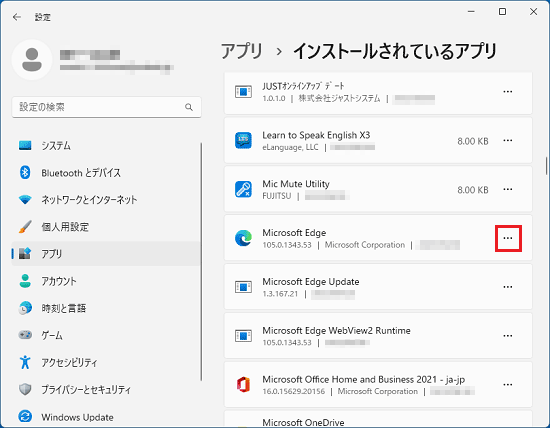Open プライバシーとセキュリティ settings

tap(106, 389)
